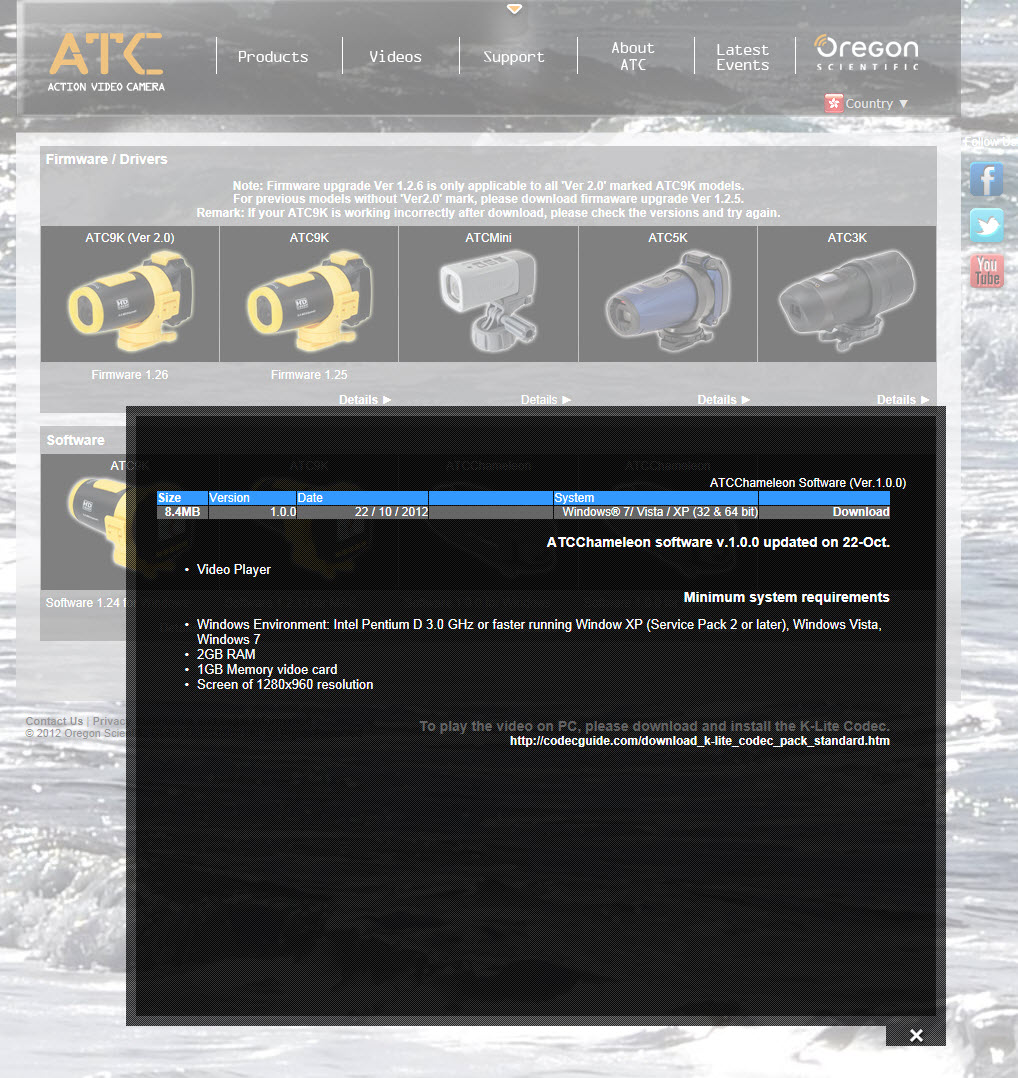Screen dimensions: 1018x1078
Task: Click the Minimum system requirements heading
Action: point(786,597)
